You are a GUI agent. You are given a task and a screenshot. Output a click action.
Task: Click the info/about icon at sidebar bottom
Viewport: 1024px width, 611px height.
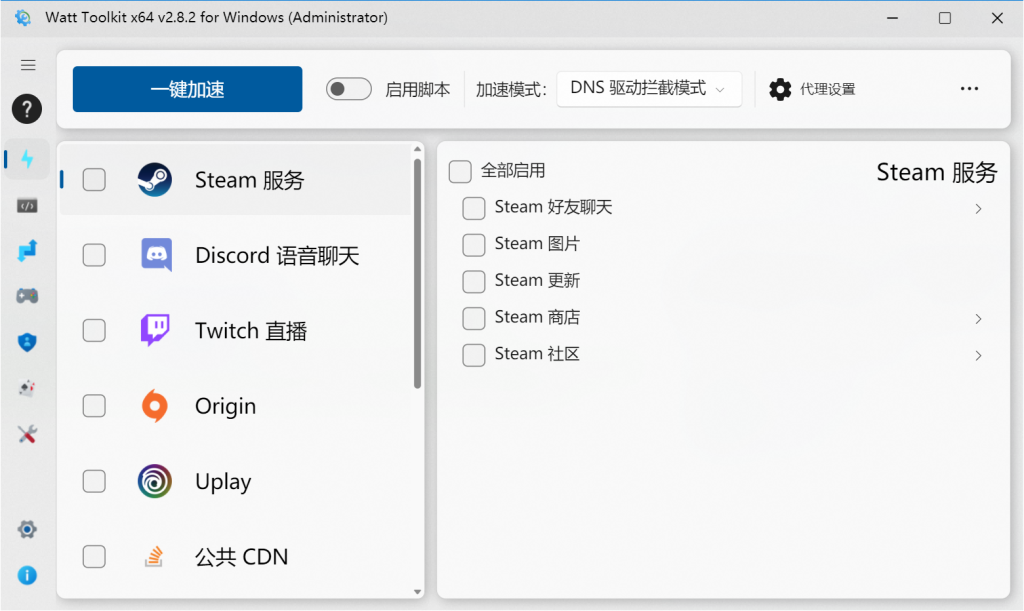pyautogui.click(x=27, y=575)
